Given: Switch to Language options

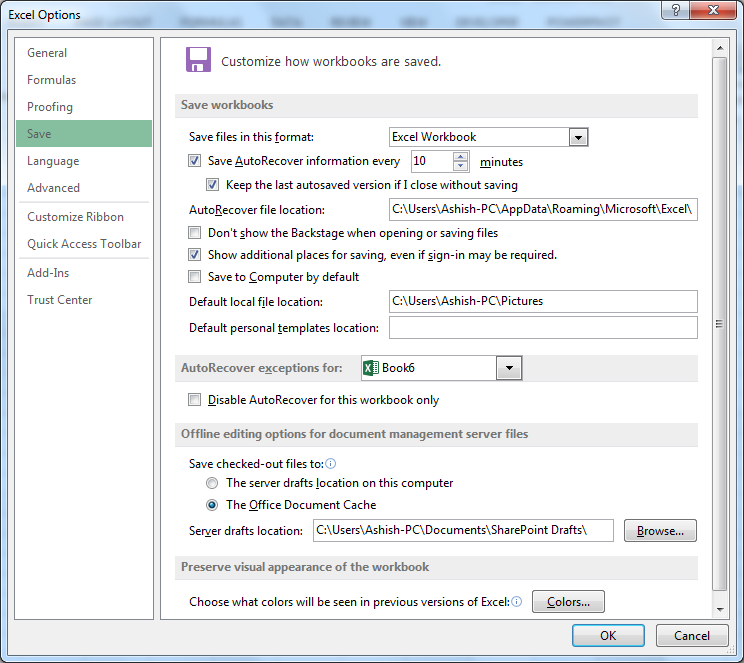Looking at the screenshot, I should 84,161.
